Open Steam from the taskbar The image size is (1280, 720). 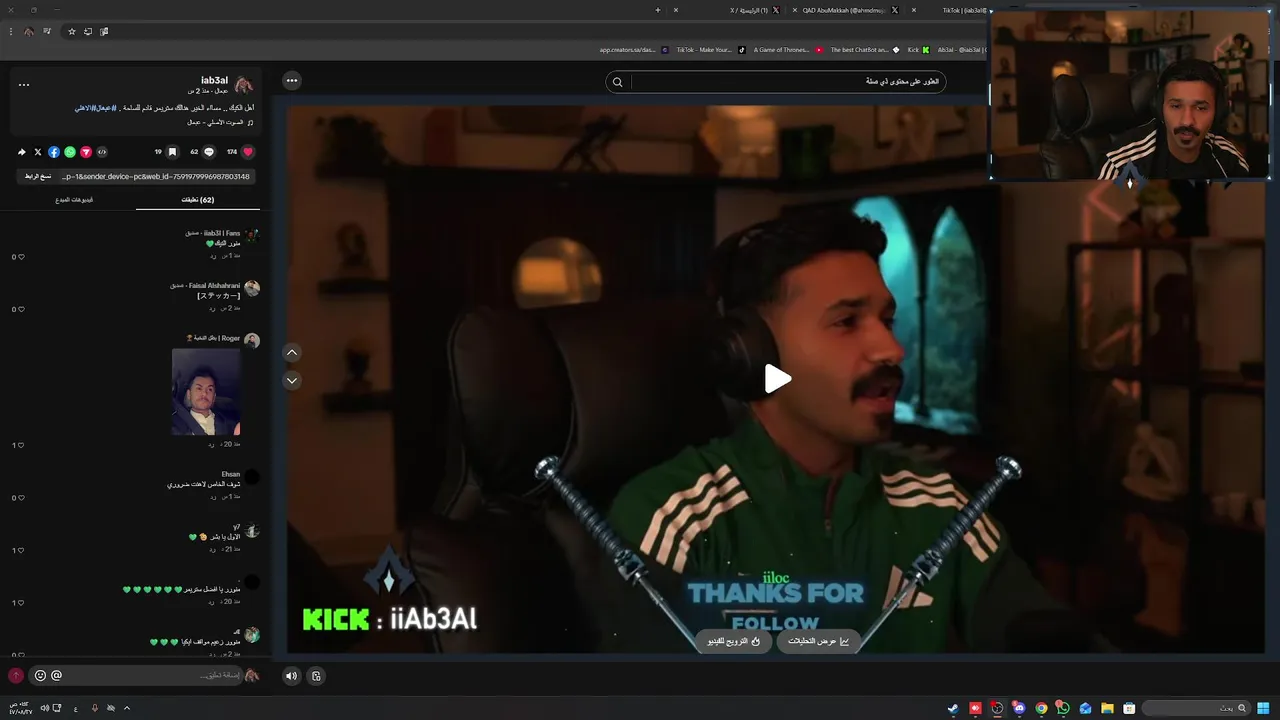click(x=953, y=708)
